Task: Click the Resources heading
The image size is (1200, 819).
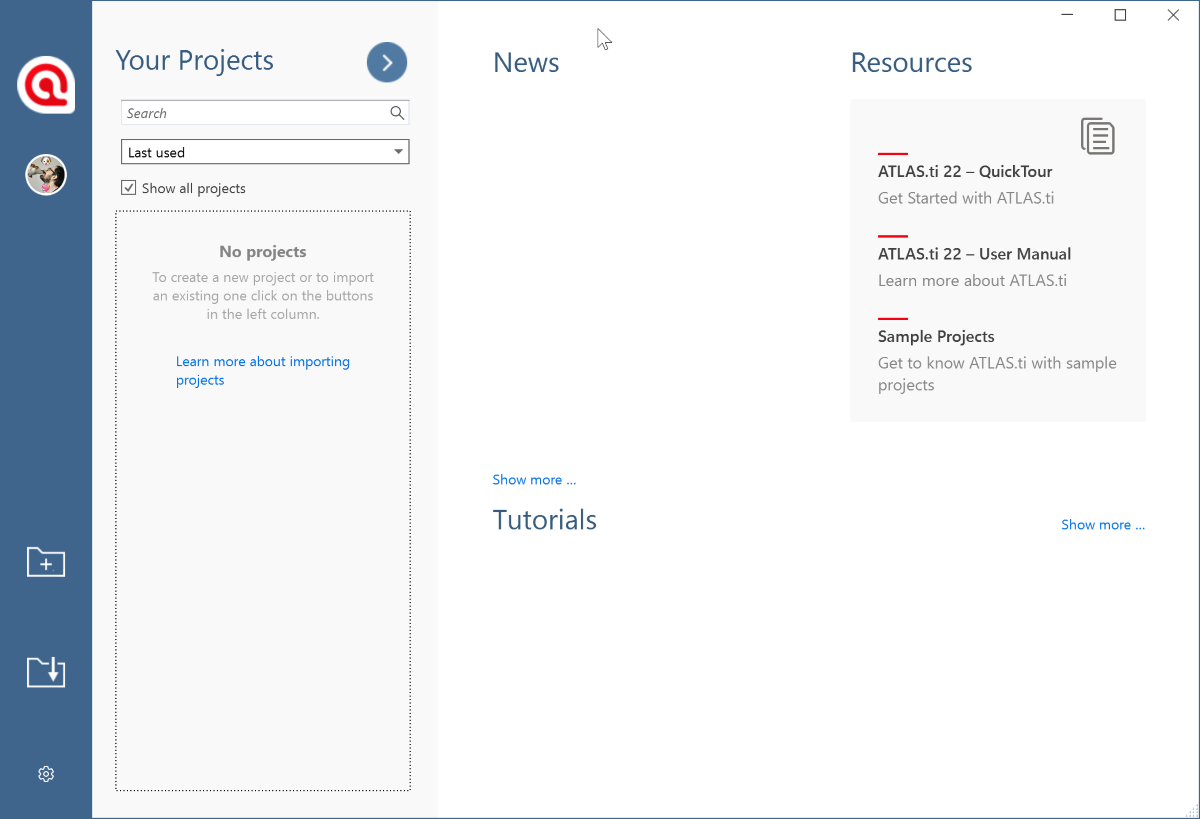Action: point(911,63)
